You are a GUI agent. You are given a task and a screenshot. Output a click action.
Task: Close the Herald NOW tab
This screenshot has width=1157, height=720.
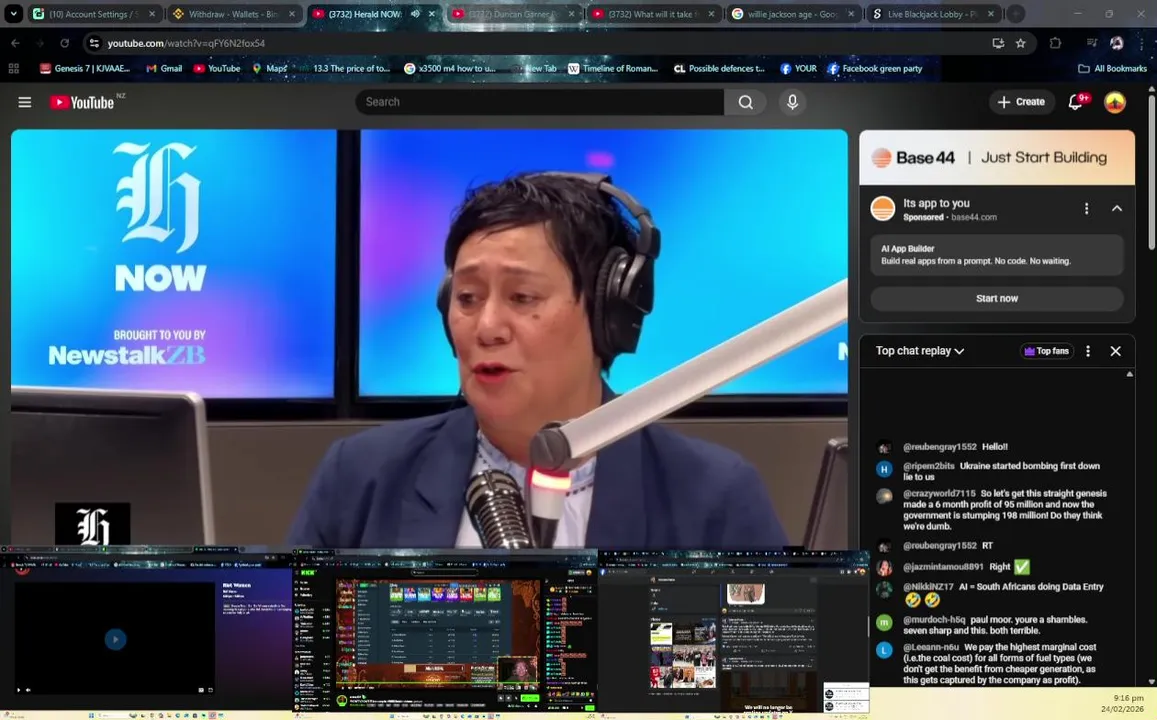click(x=432, y=14)
